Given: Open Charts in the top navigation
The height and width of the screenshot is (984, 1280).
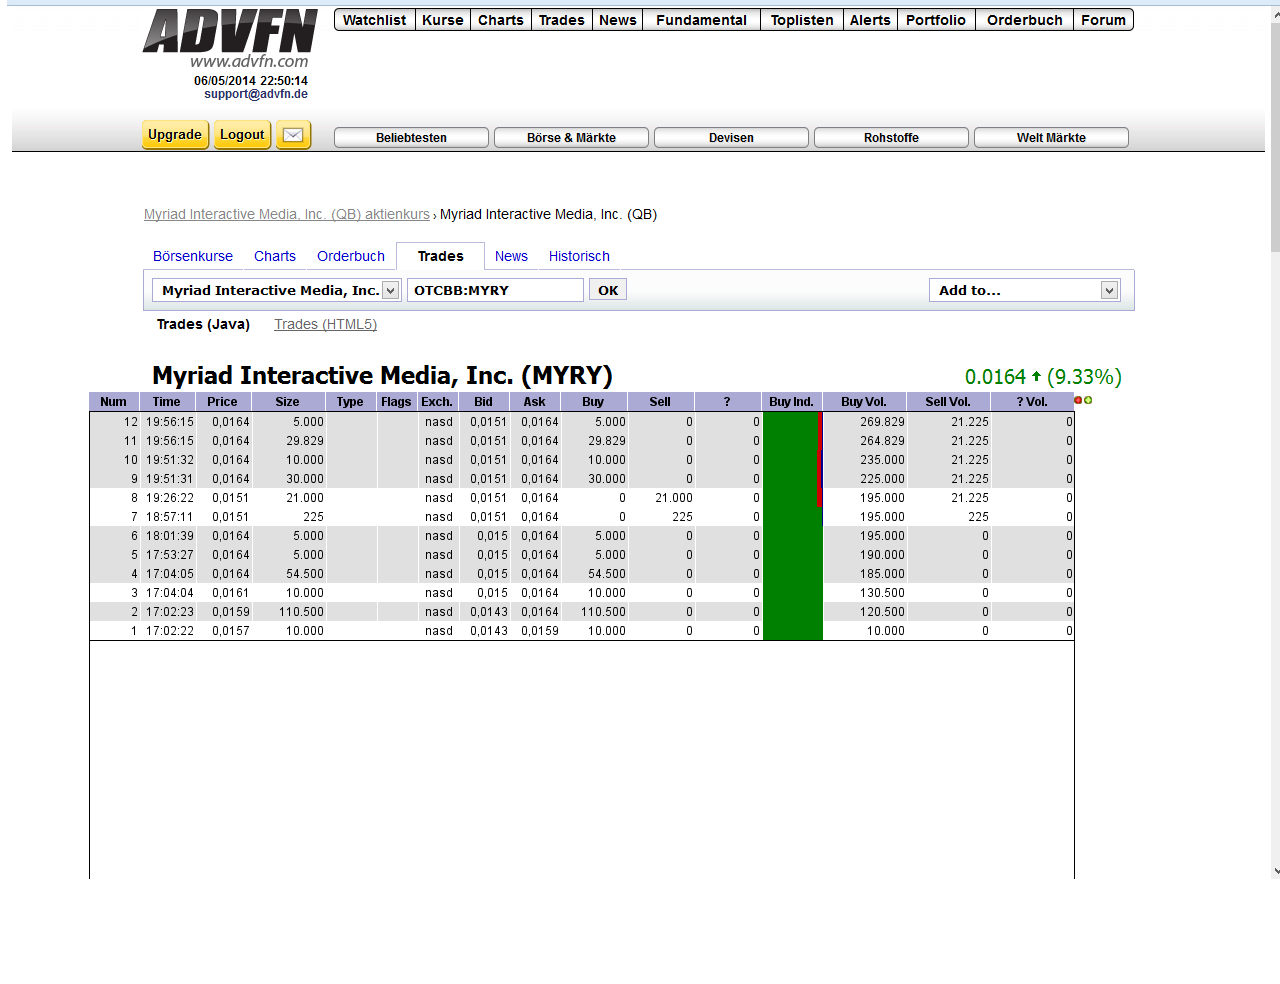Looking at the screenshot, I should 501,20.
